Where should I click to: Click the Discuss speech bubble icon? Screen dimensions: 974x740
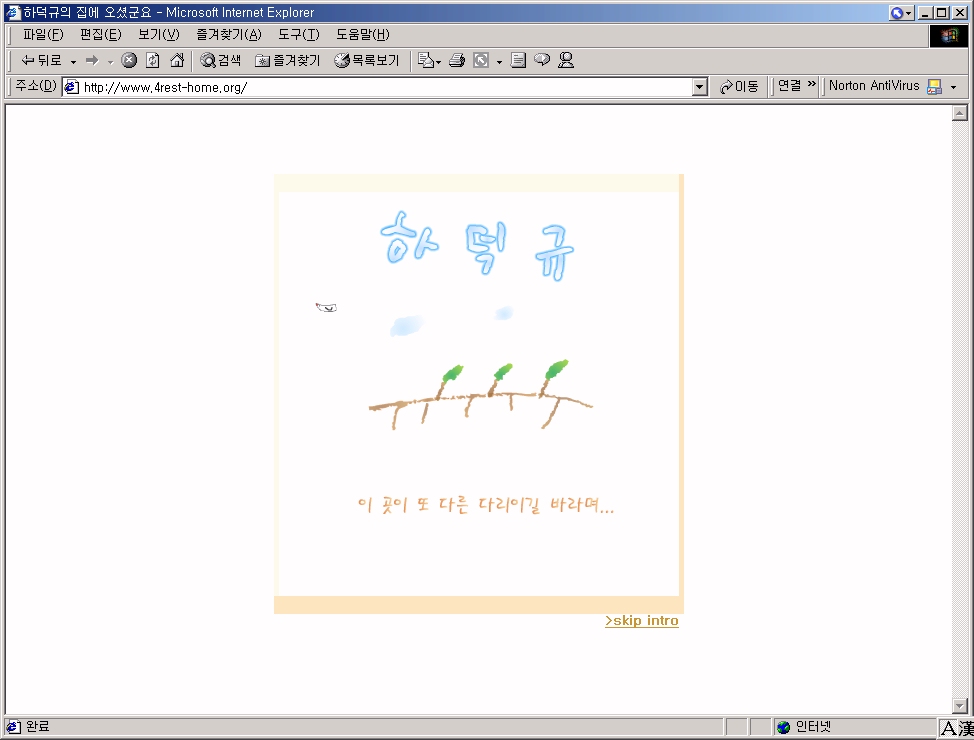tap(542, 61)
